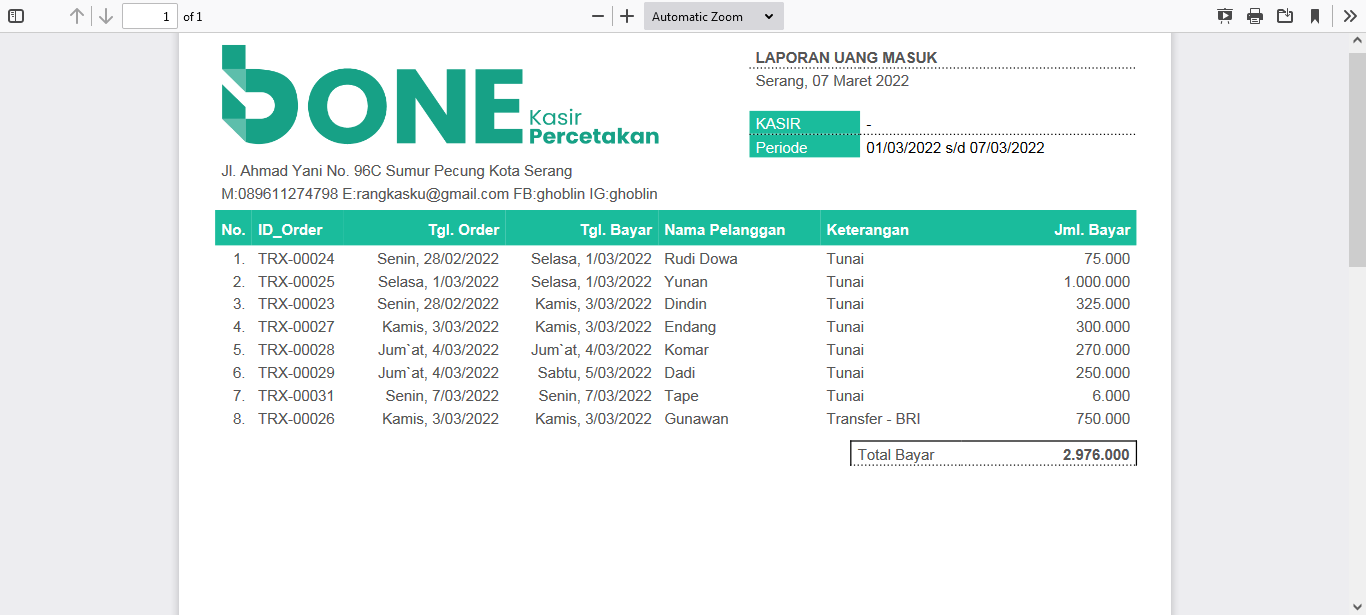Click customer name Gunawan
1366x615 pixels.
tap(697, 419)
